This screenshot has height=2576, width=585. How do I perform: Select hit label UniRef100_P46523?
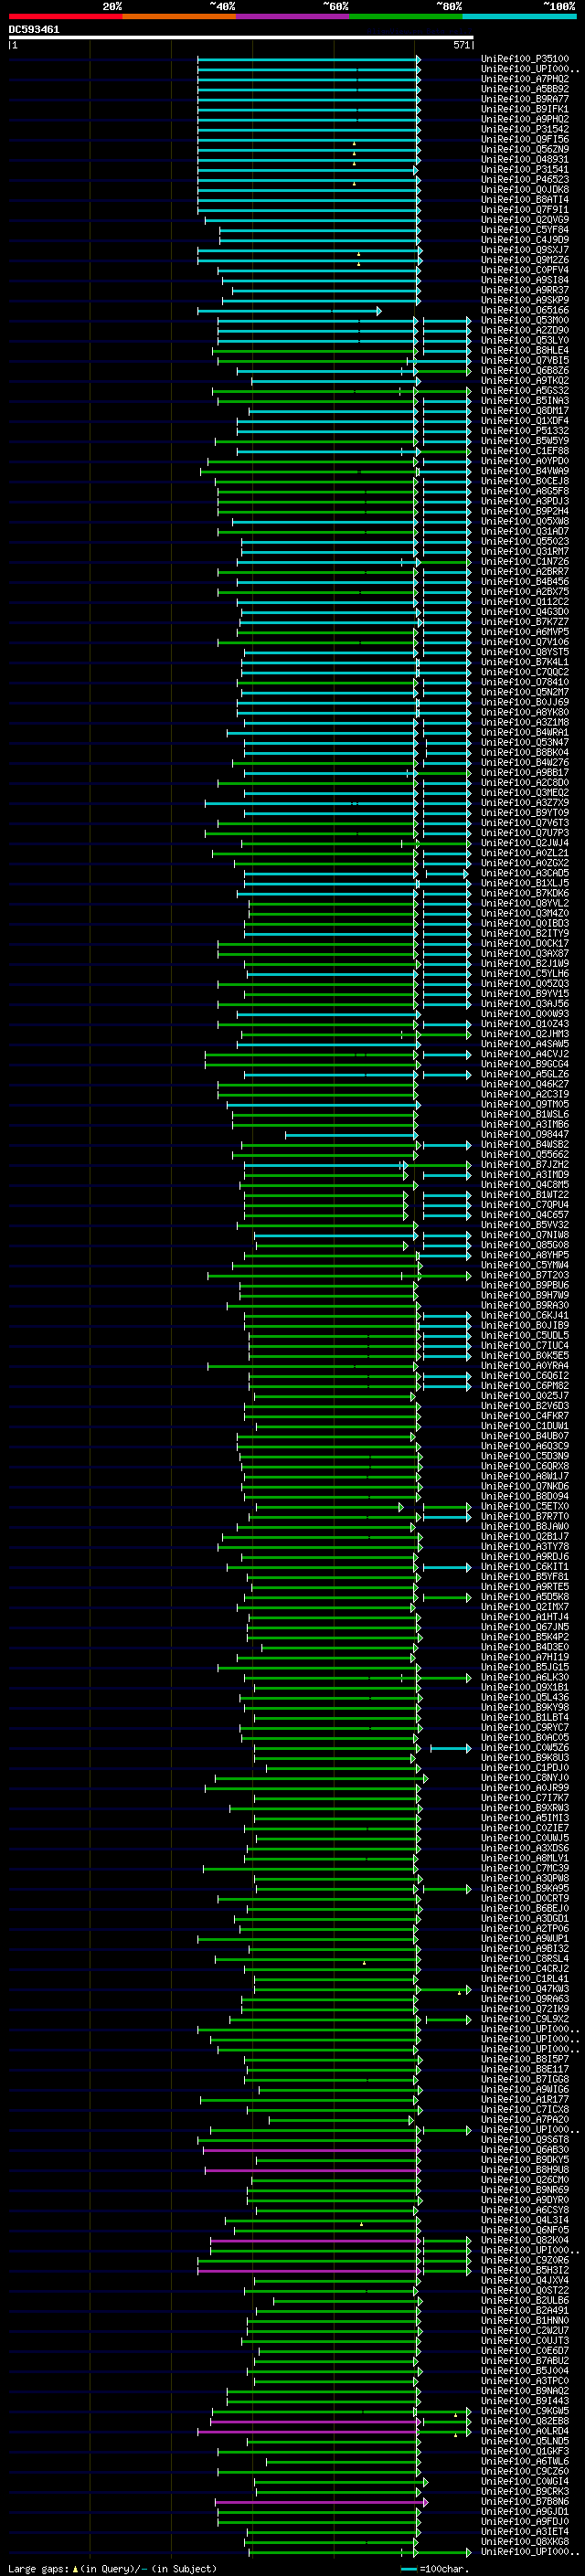[524, 179]
